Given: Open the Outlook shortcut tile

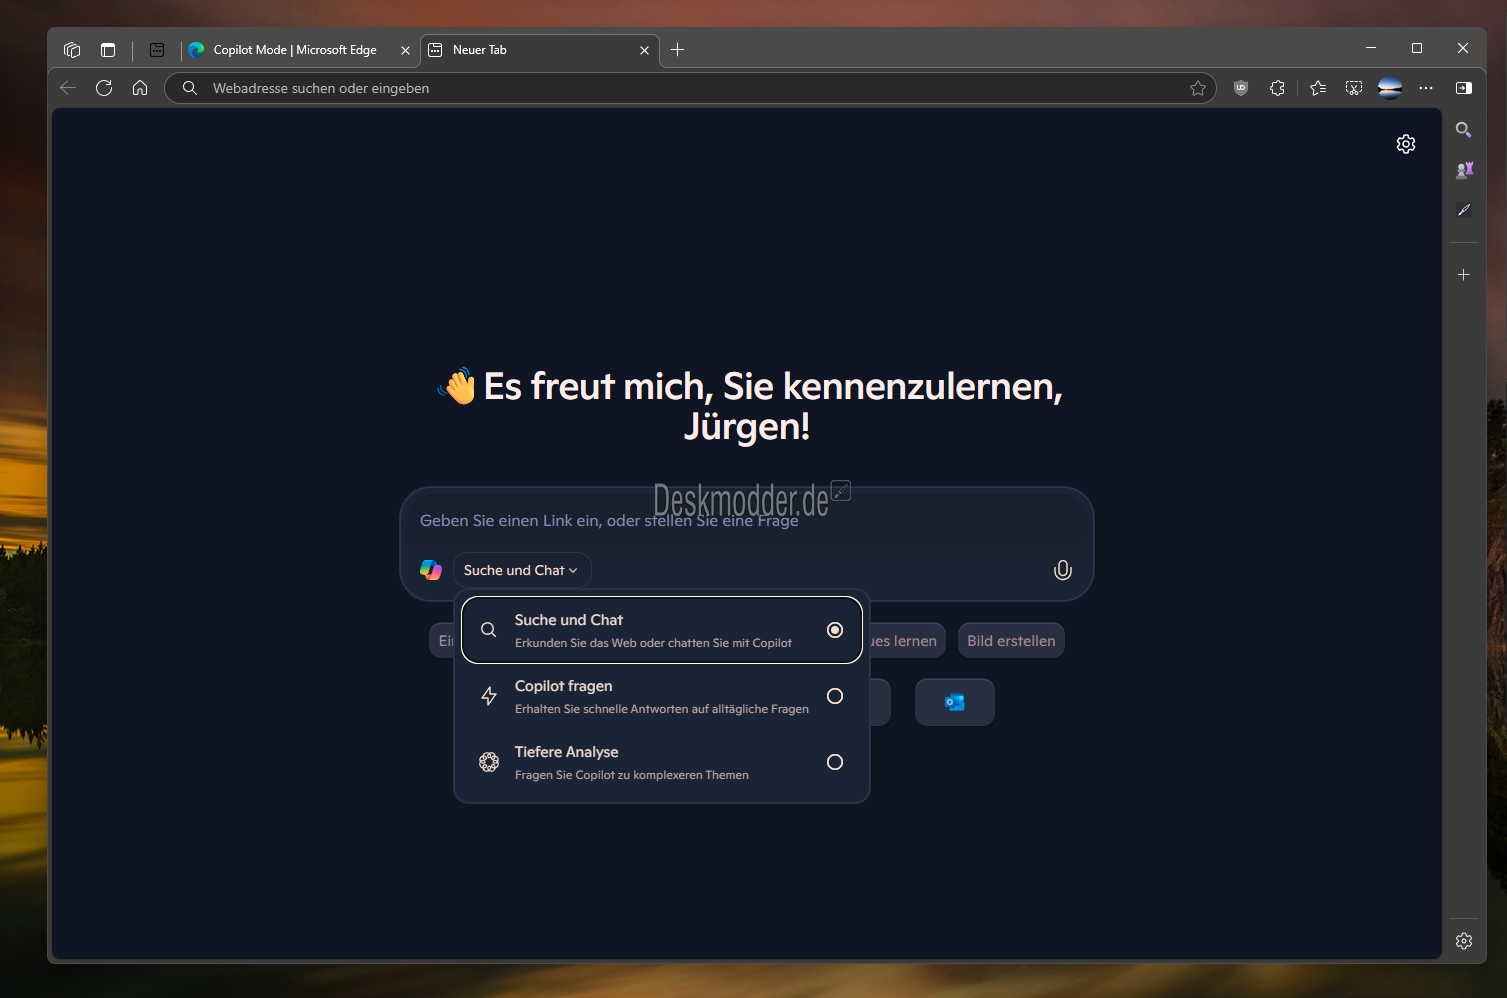Looking at the screenshot, I should click(x=955, y=702).
